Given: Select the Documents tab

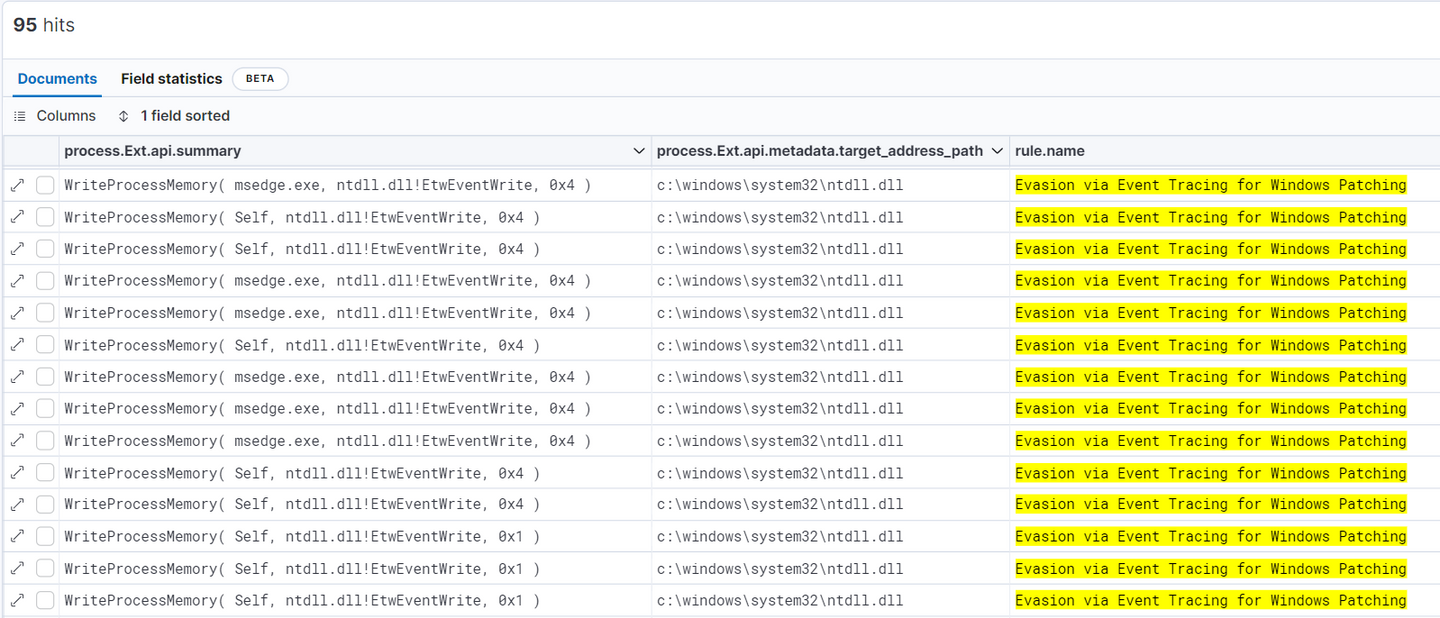Looking at the screenshot, I should (57, 78).
